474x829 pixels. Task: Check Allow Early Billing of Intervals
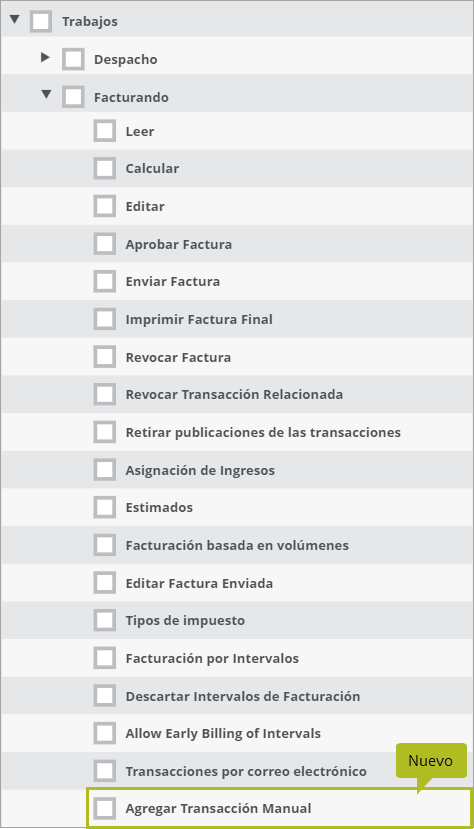pyautogui.click(x=105, y=733)
